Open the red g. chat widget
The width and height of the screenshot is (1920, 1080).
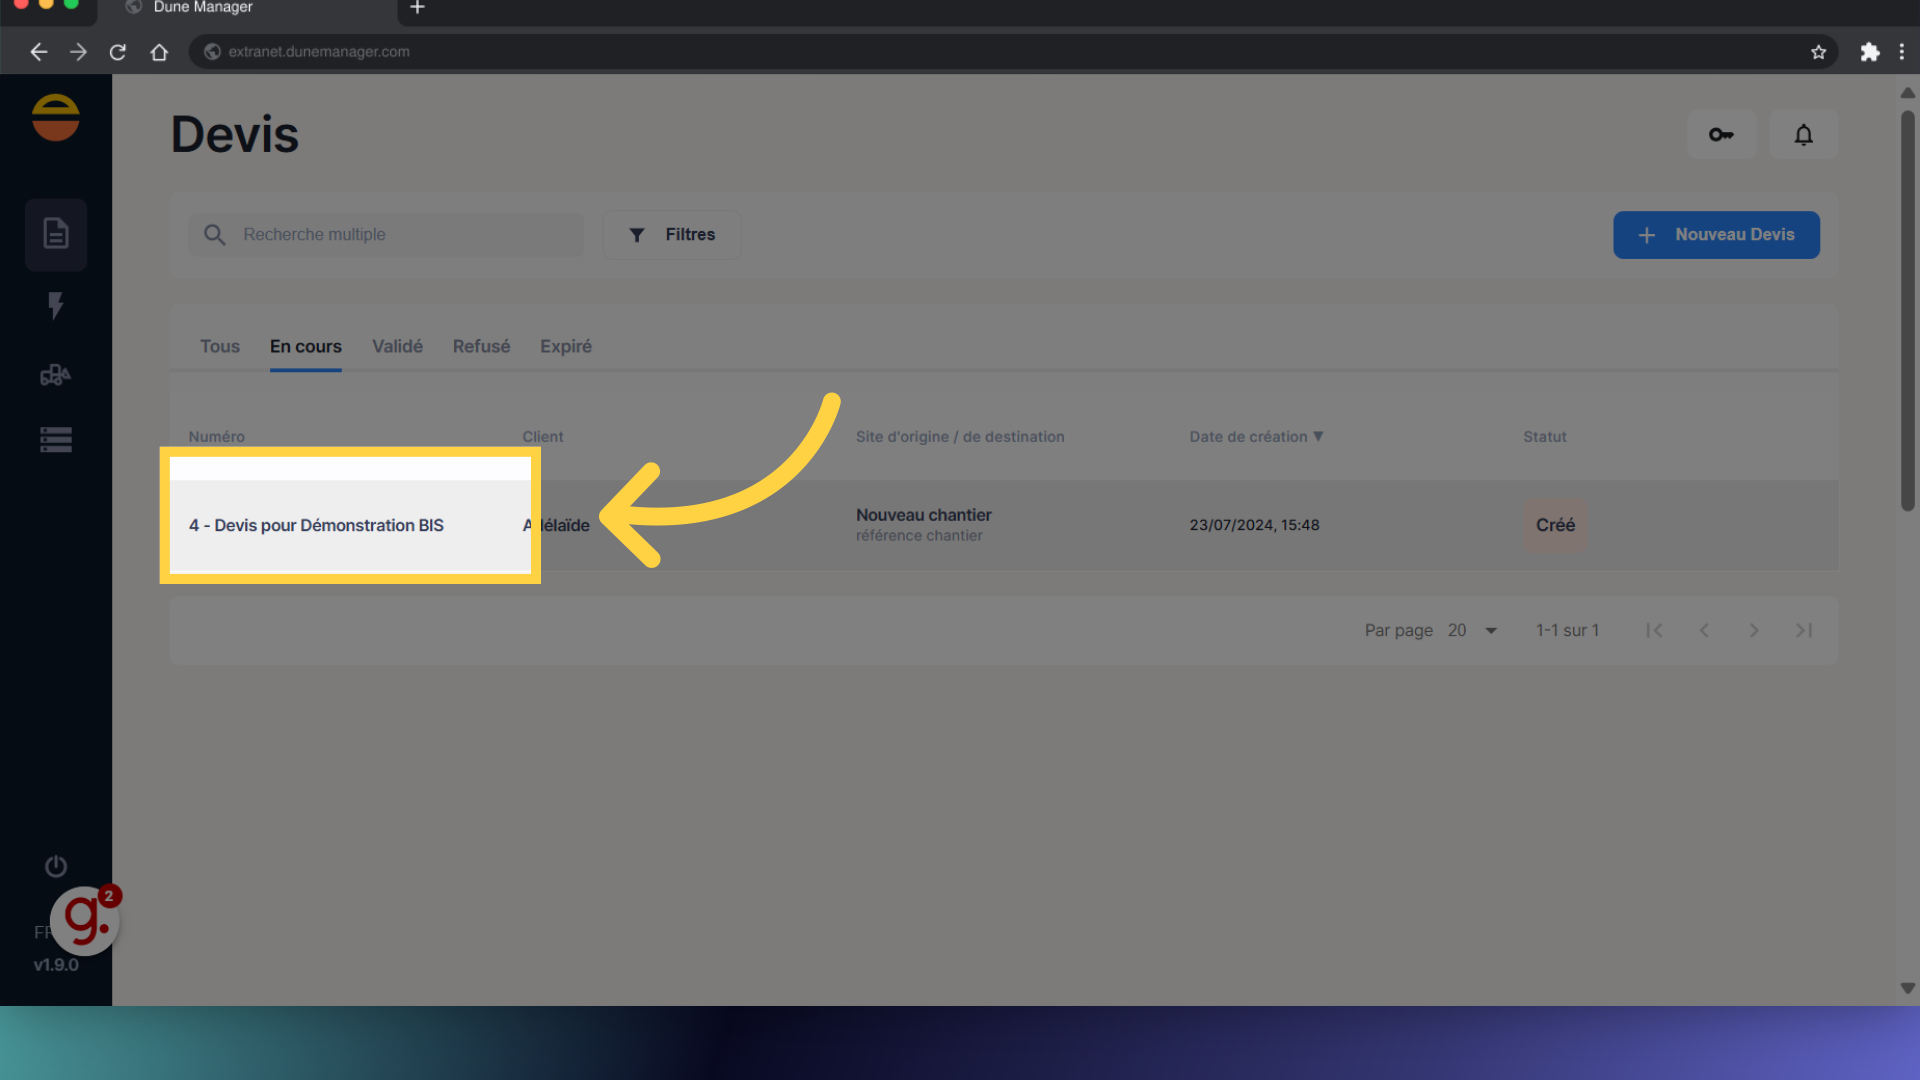coord(86,920)
